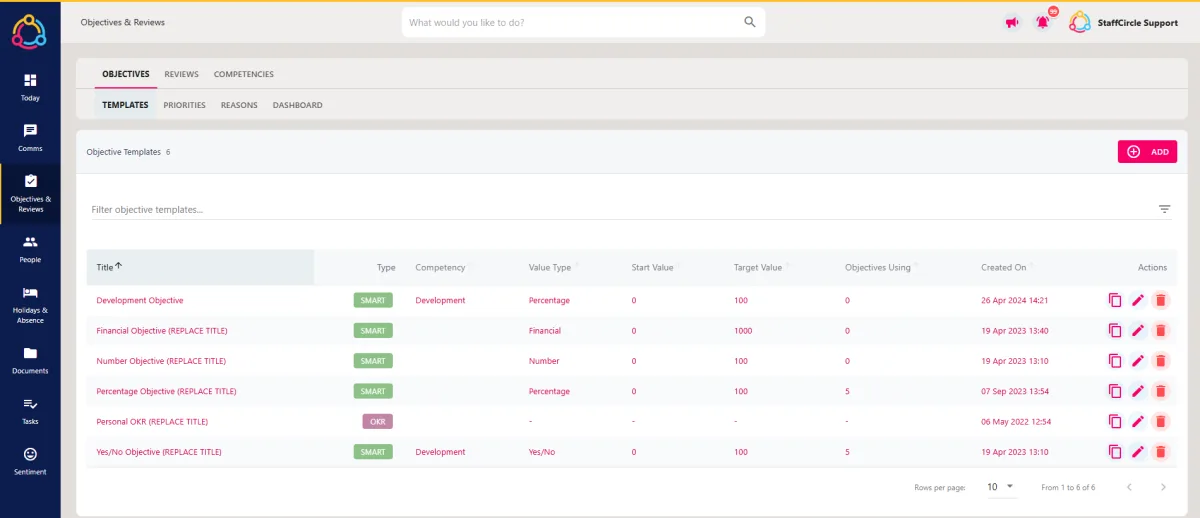Select the Priorities sub-tab
Image resolution: width=1200 pixels, height=518 pixels.
pyautogui.click(x=185, y=105)
